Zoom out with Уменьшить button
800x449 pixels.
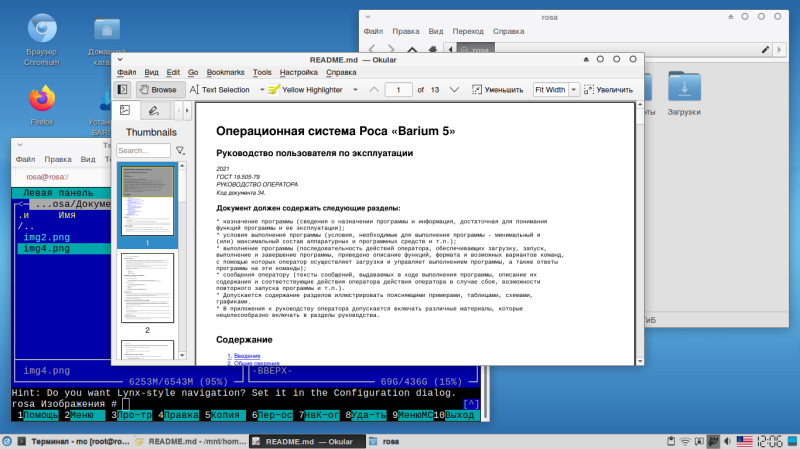pos(497,89)
